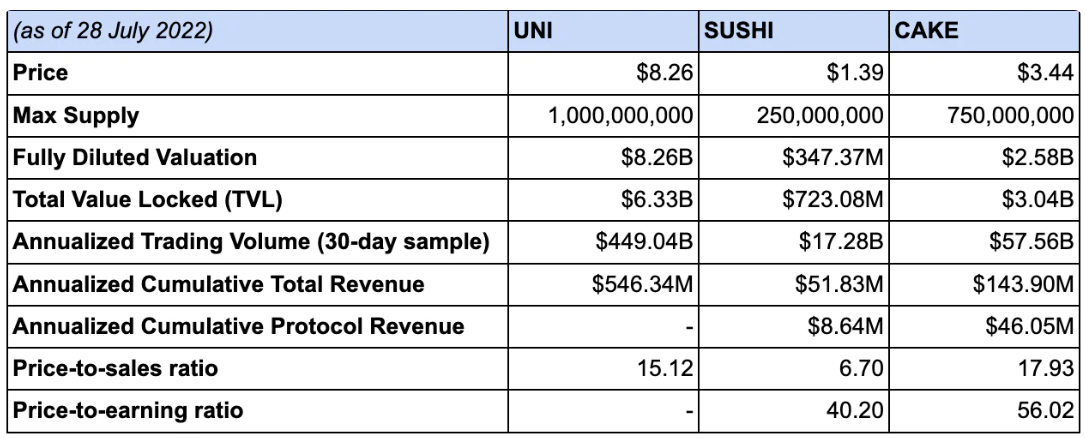Click the SUSHI column header
Viewport: 1086px width, 438px height.
(x=735, y=31)
